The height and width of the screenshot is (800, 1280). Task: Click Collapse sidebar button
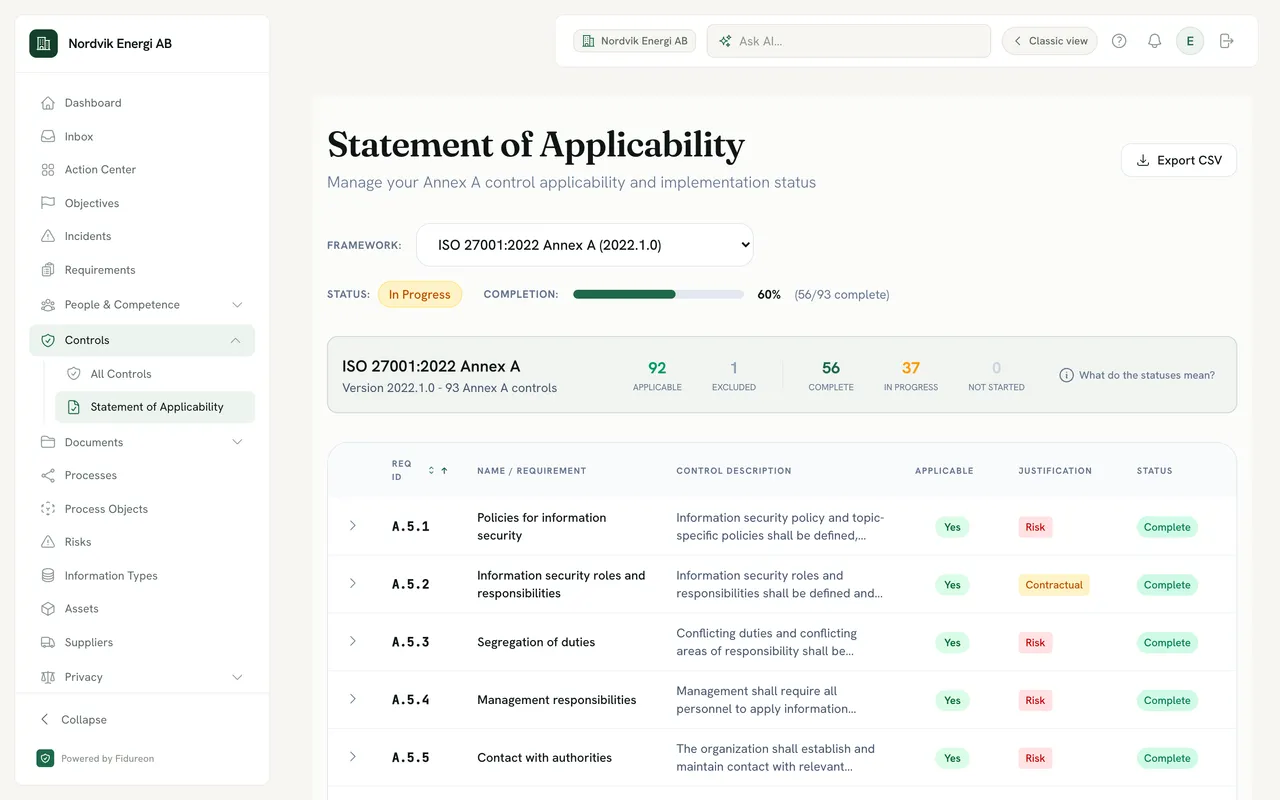tap(73, 719)
